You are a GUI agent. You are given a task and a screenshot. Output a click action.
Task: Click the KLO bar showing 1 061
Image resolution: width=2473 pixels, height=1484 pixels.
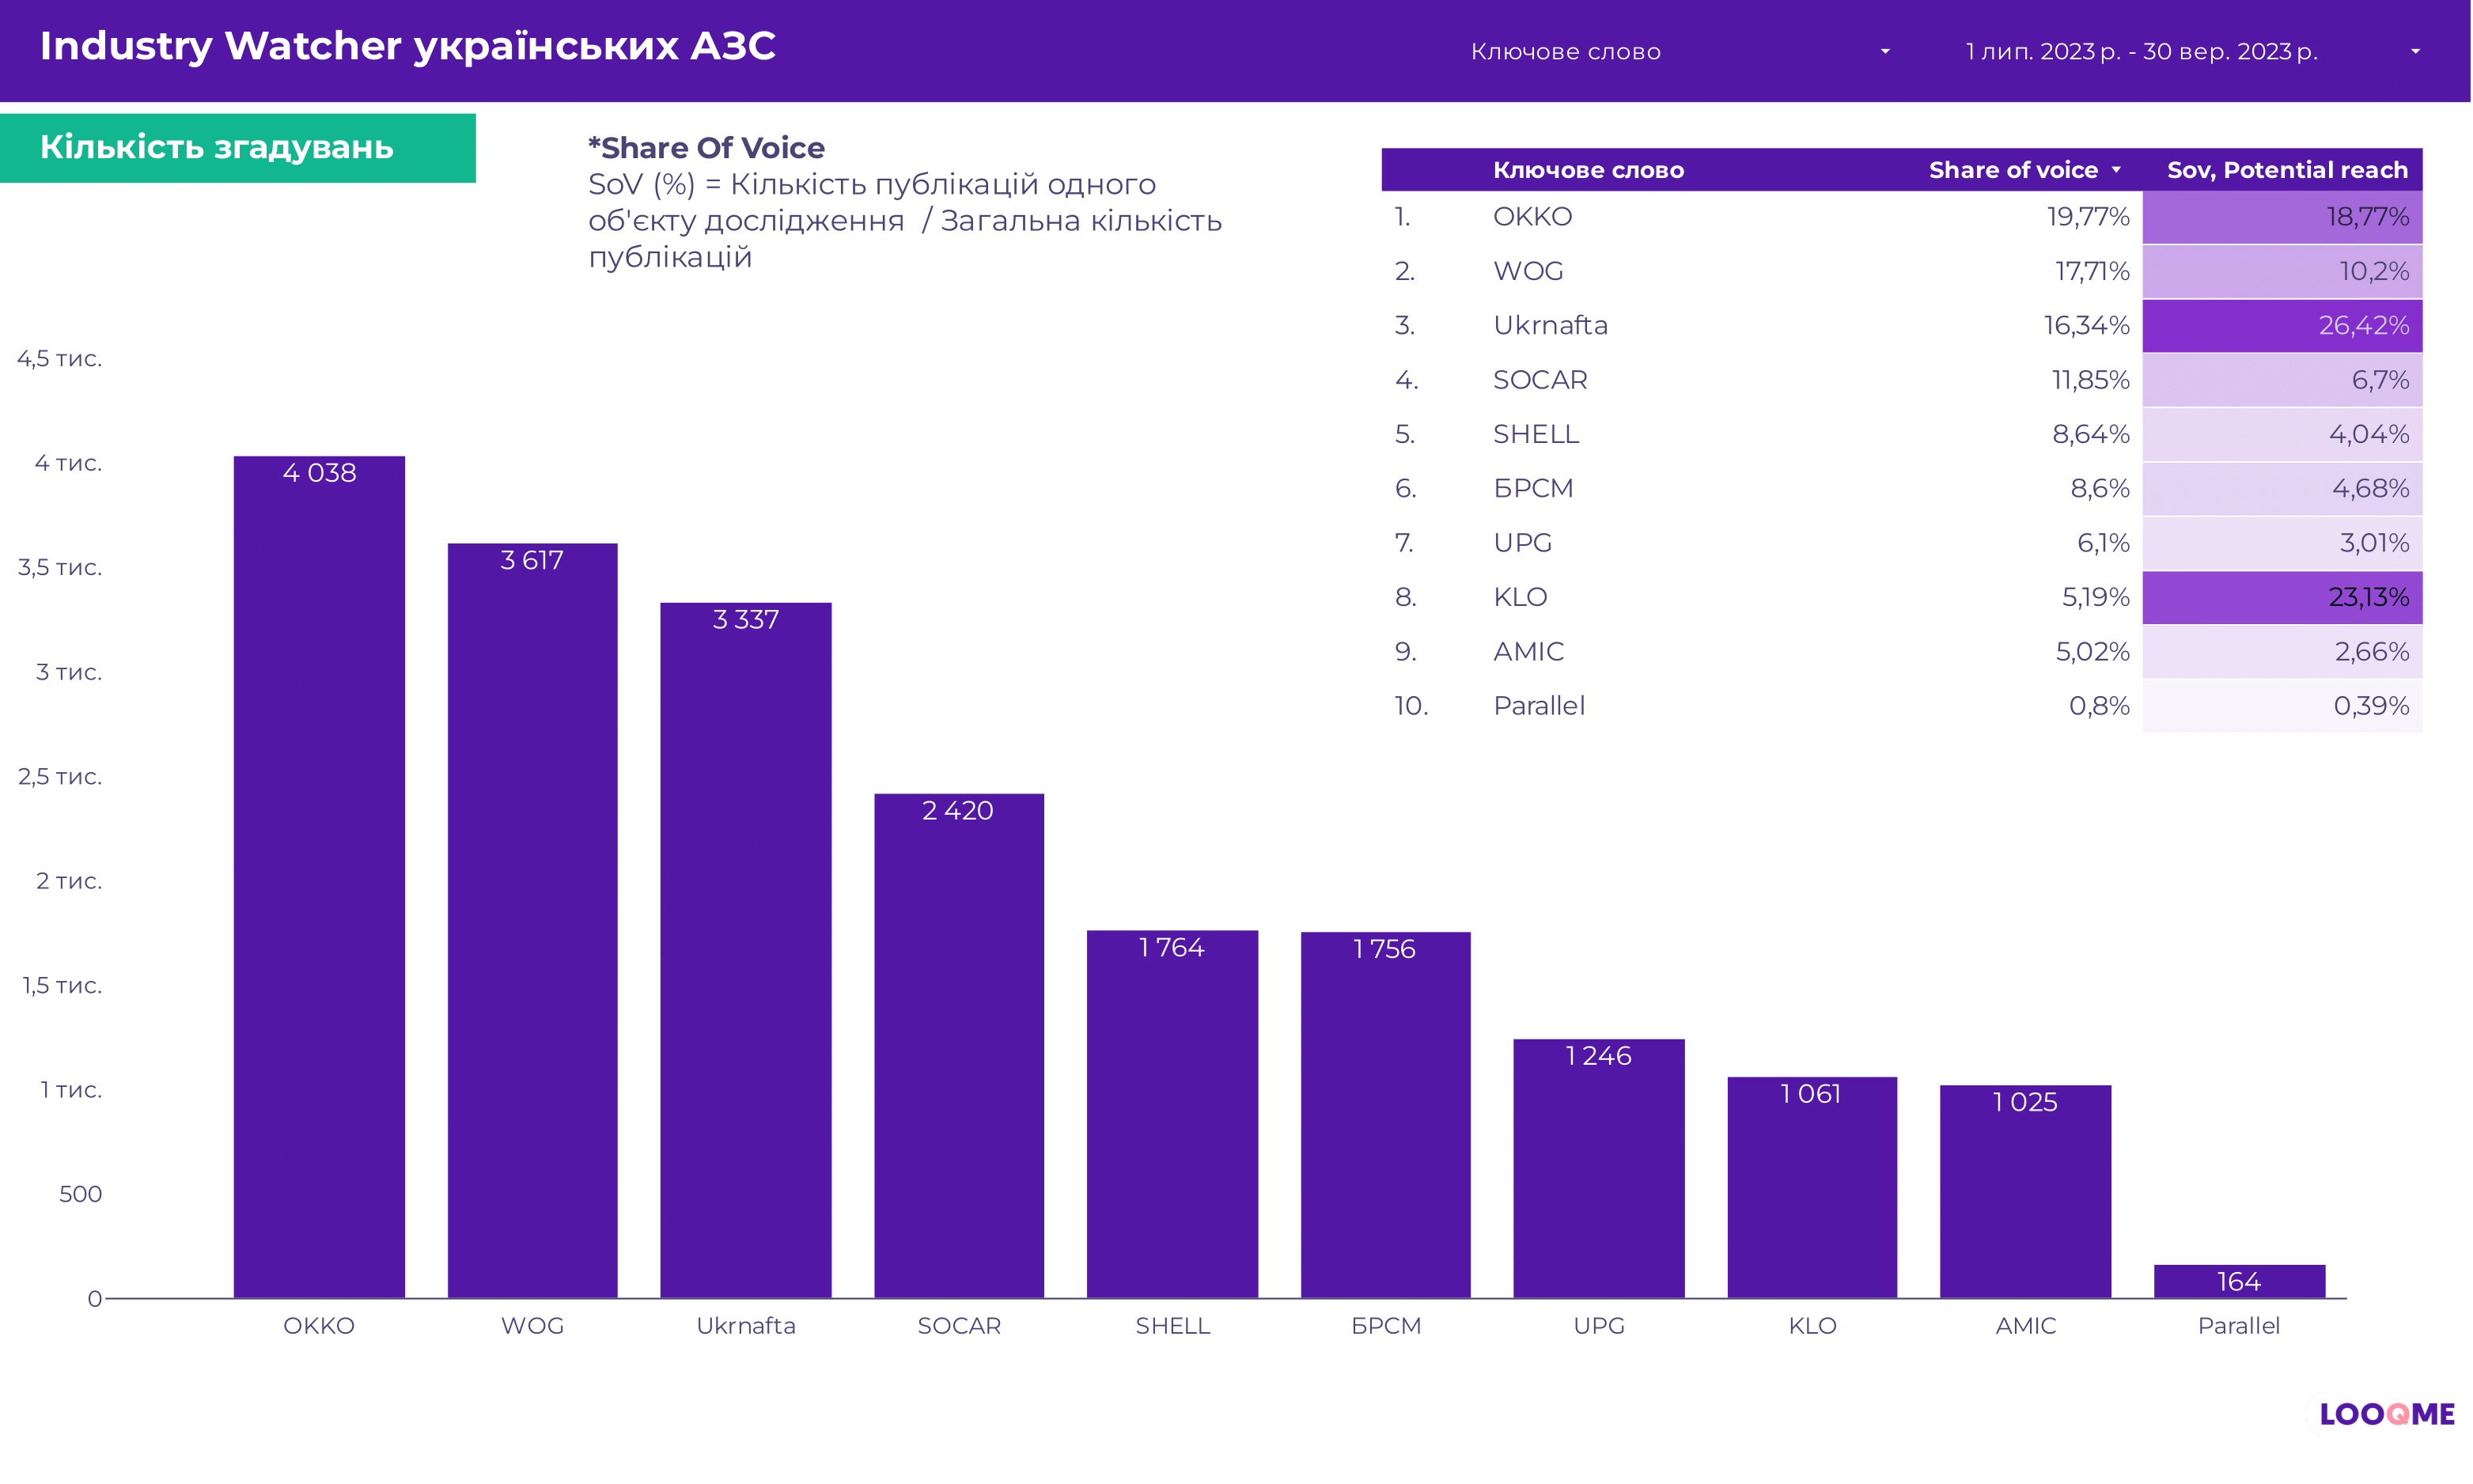pos(1811,1190)
